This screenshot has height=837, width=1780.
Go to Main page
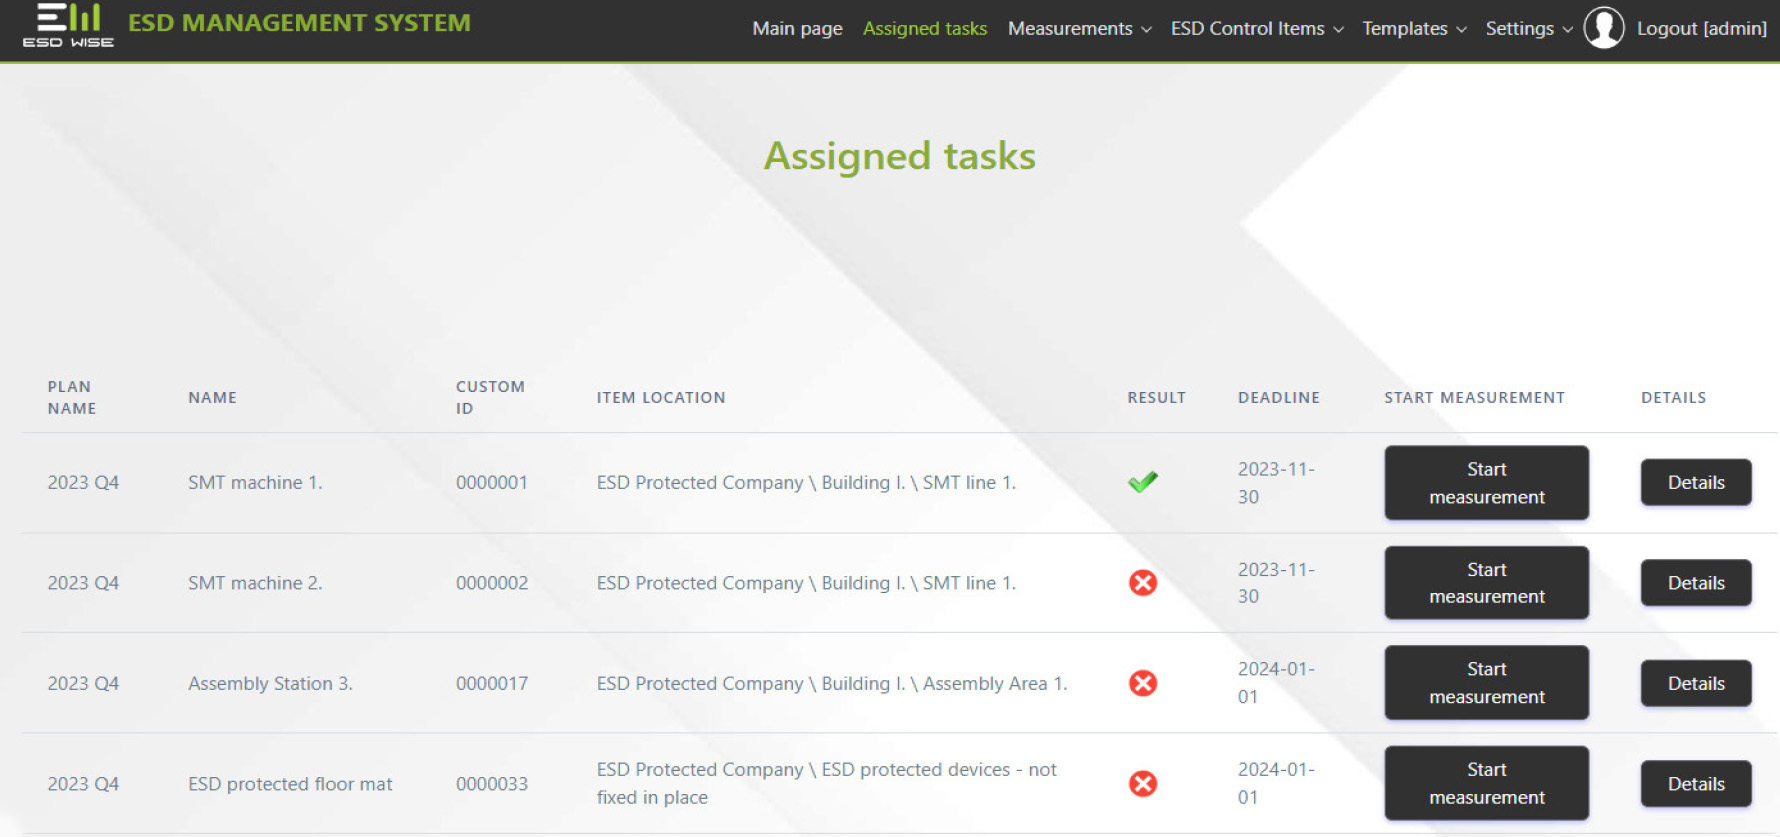[797, 29]
